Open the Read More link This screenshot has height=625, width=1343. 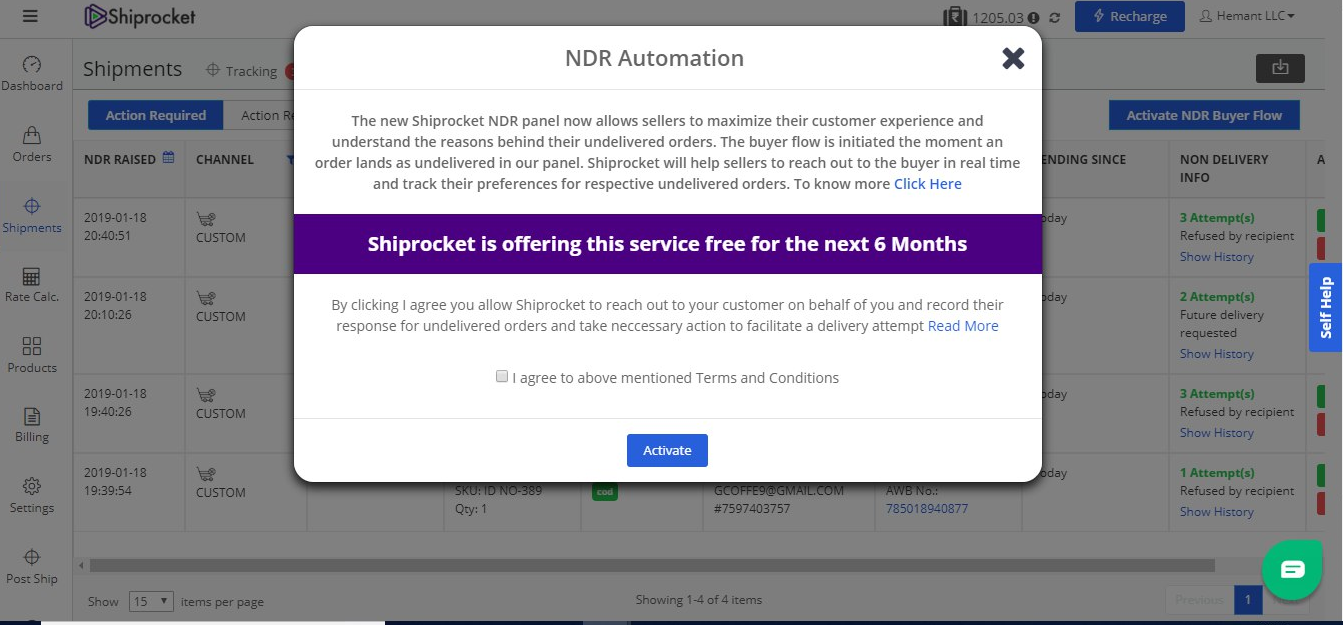point(963,326)
